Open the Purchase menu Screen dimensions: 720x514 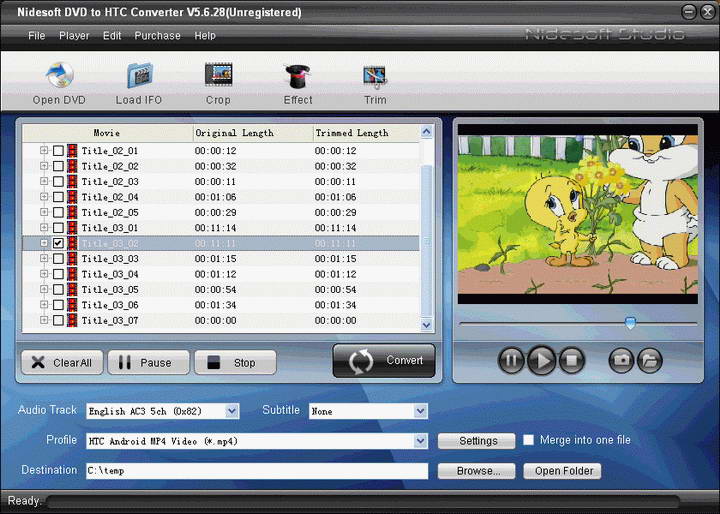click(157, 36)
